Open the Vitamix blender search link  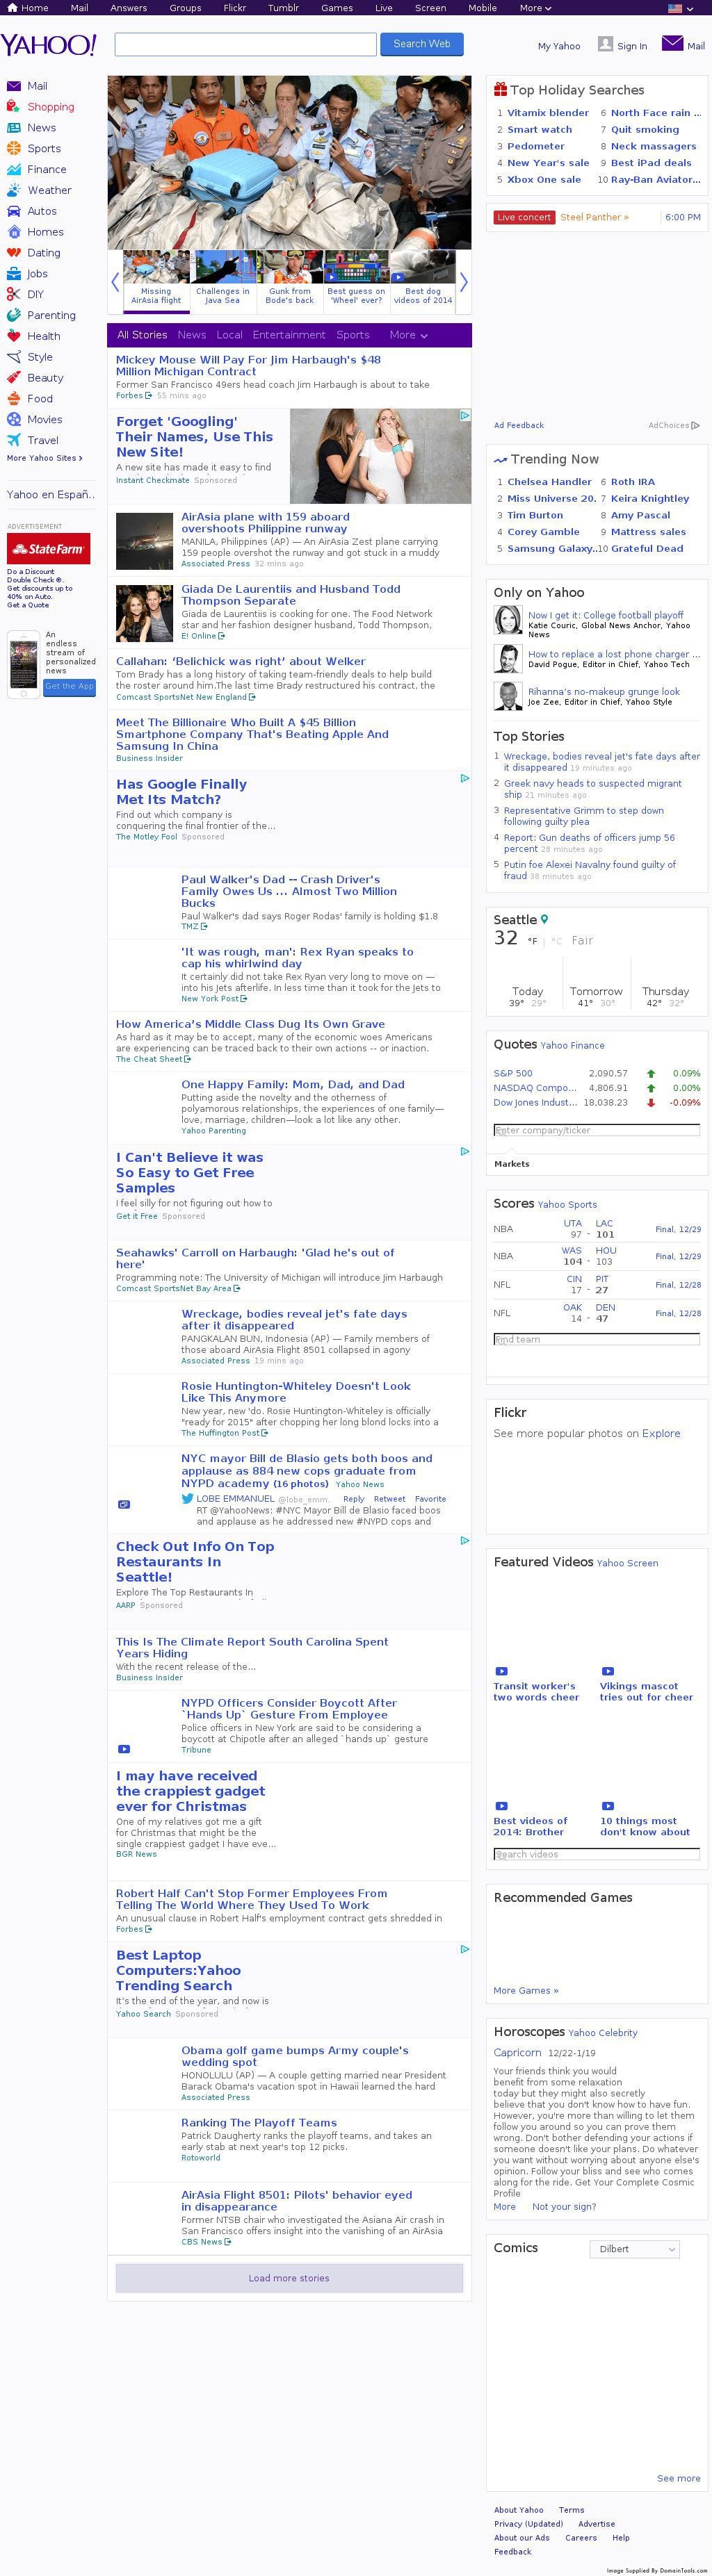(x=547, y=113)
